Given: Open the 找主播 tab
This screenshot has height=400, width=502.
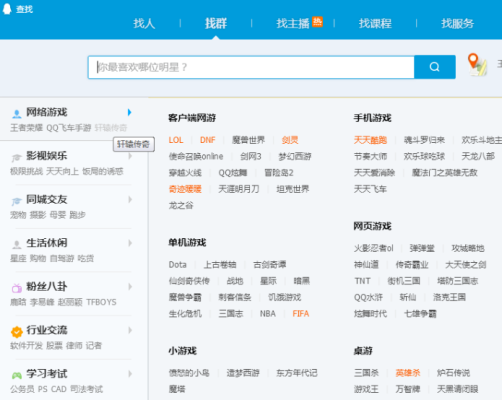Looking at the screenshot, I should point(293,23).
